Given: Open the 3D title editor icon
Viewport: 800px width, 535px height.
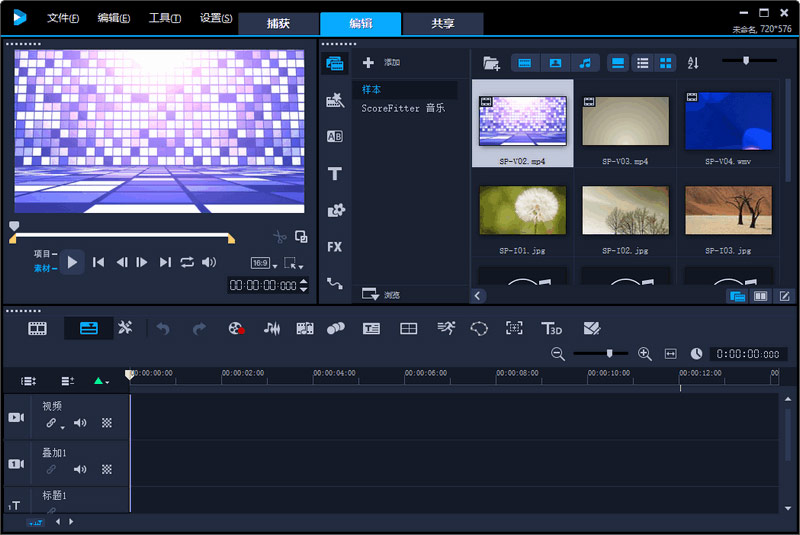Looking at the screenshot, I should coord(551,328).
